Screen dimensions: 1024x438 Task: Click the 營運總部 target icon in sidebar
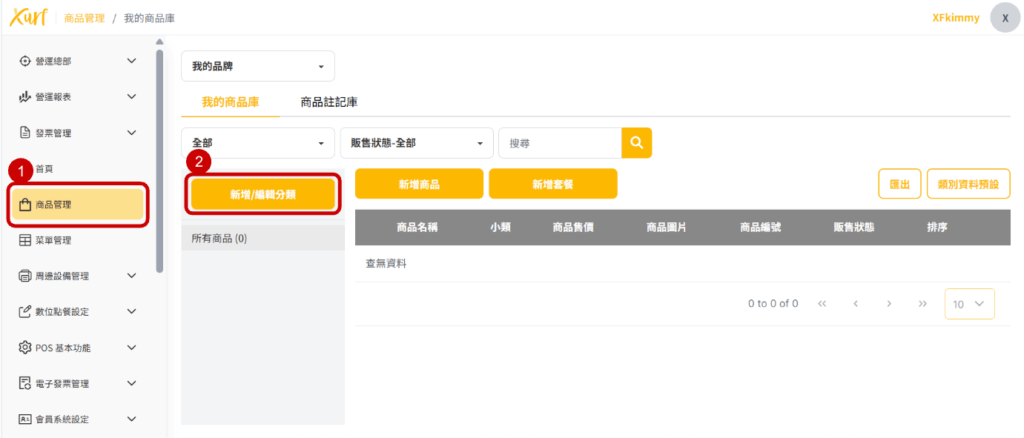26,61
